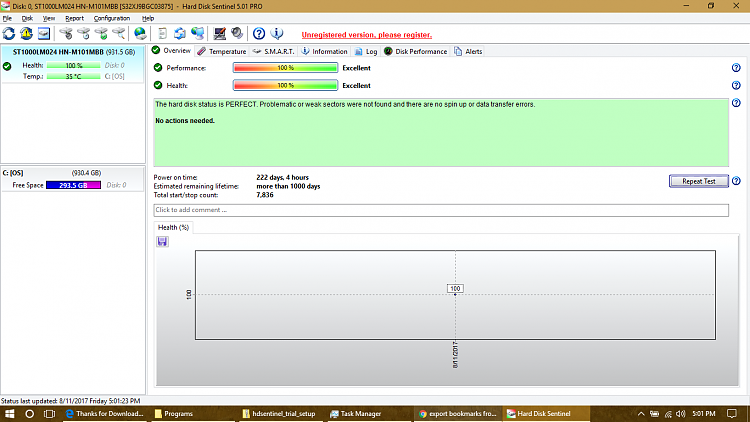Click the refresh-with-yellow-warning-sign toolbar icon
Screen dimensions: 750x422
pos(26,33)
